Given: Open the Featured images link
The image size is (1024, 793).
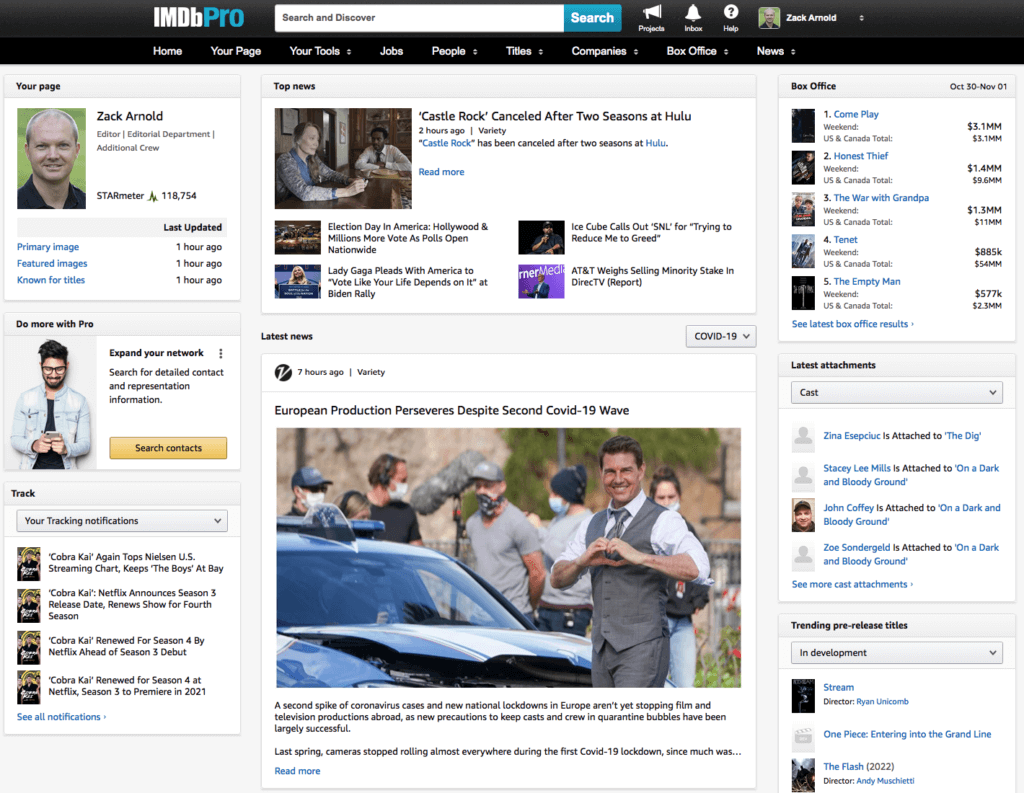Looking at the screenshot, I should pos(52,263).
